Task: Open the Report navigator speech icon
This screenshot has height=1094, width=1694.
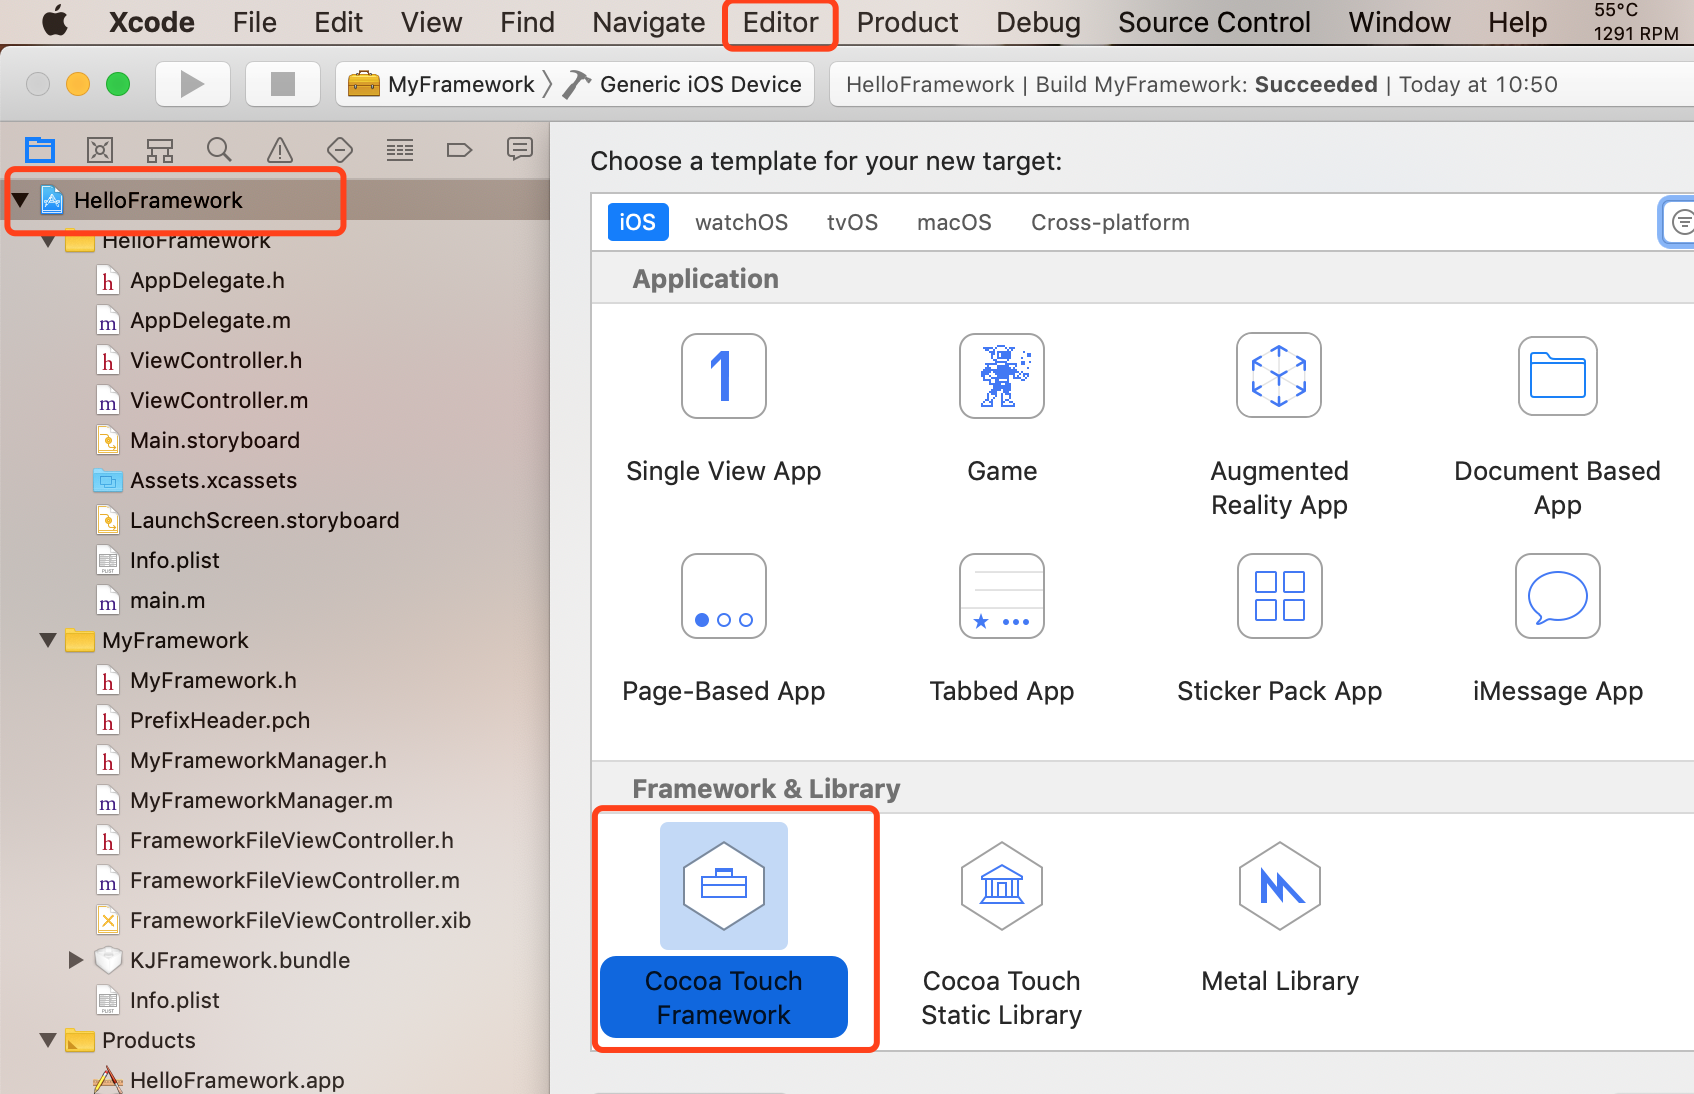Action: [x=520, y=150]
